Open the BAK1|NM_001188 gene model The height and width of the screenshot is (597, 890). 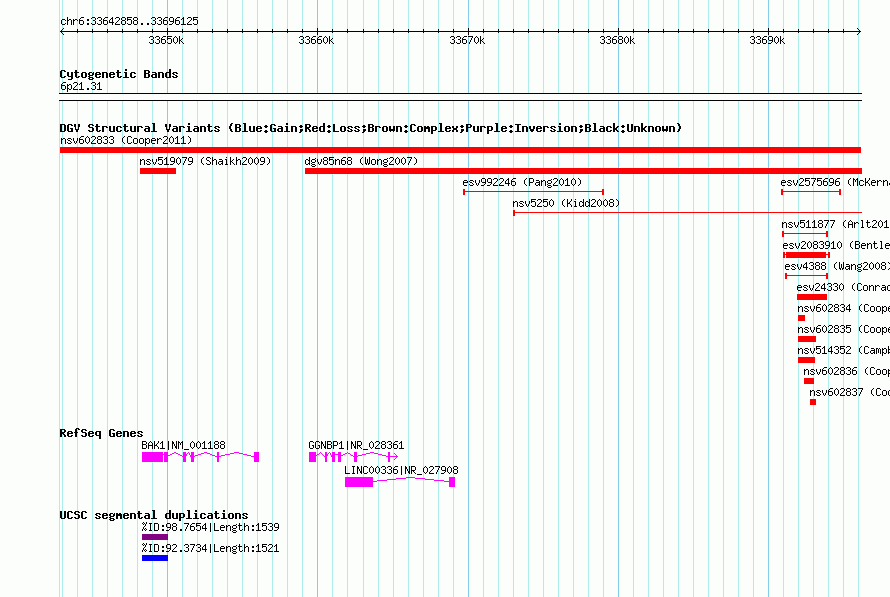click(200, 457)
